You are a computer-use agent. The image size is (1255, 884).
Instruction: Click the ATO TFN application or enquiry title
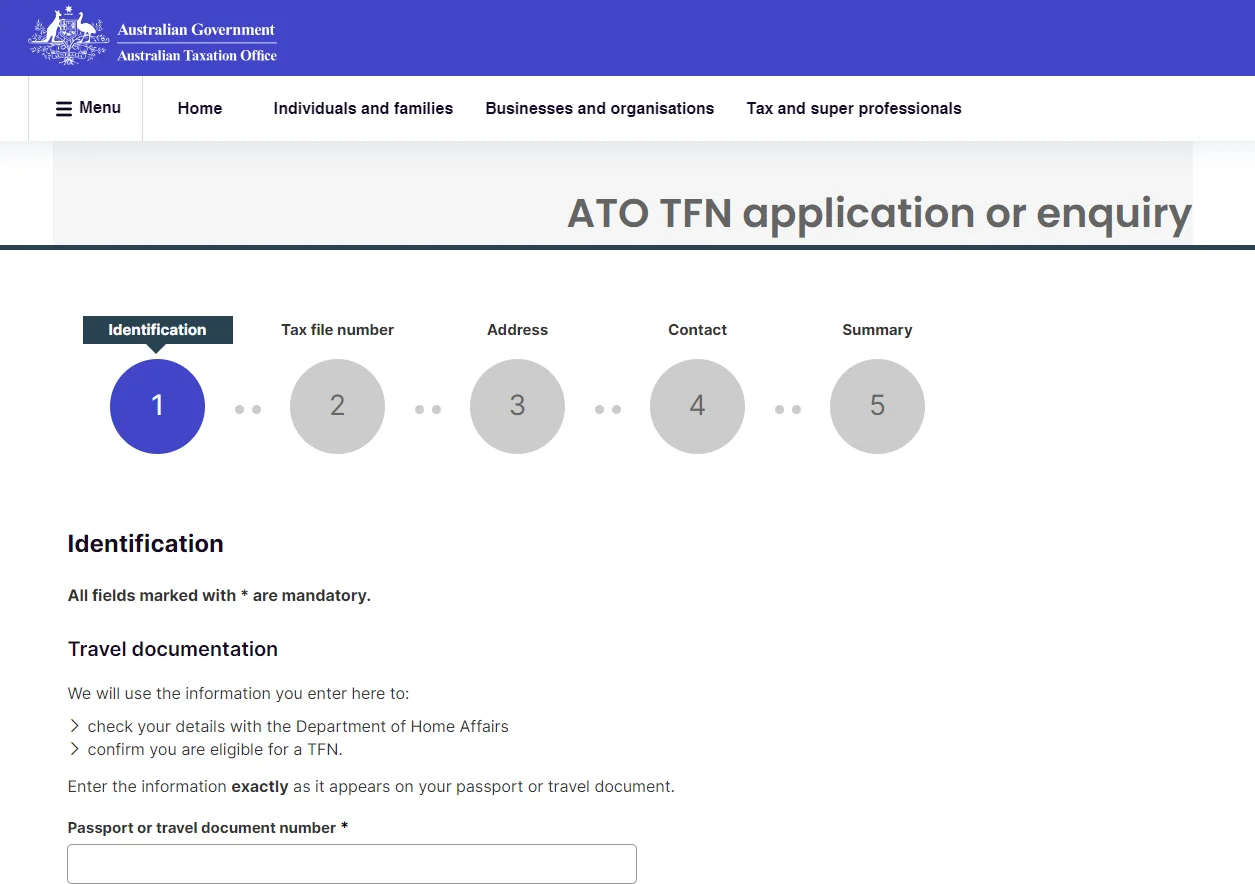pyautogui.click(x=879, y=213)
